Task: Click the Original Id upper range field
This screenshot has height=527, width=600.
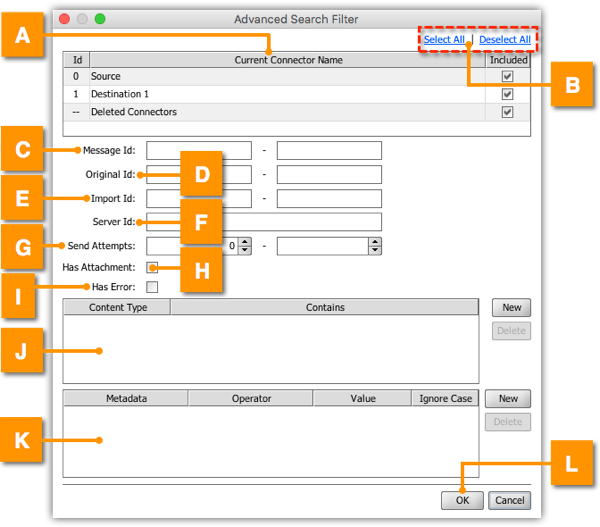Action: pos(329,175)
